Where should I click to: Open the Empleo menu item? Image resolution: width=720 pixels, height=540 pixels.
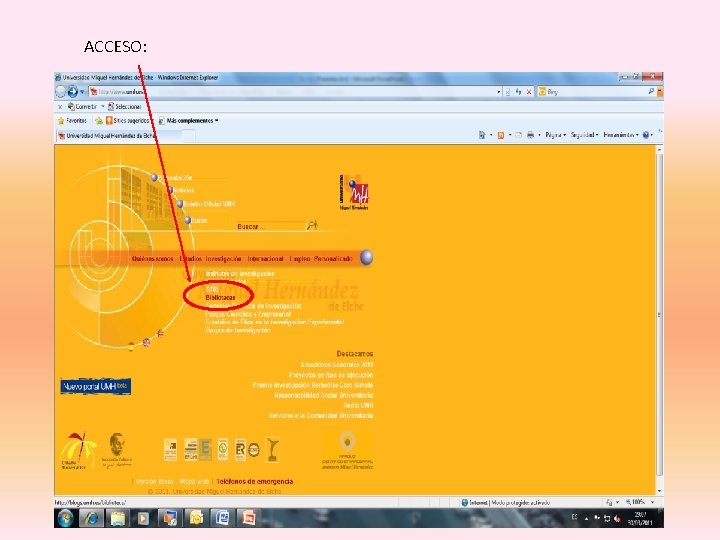[x=300, y=259]
